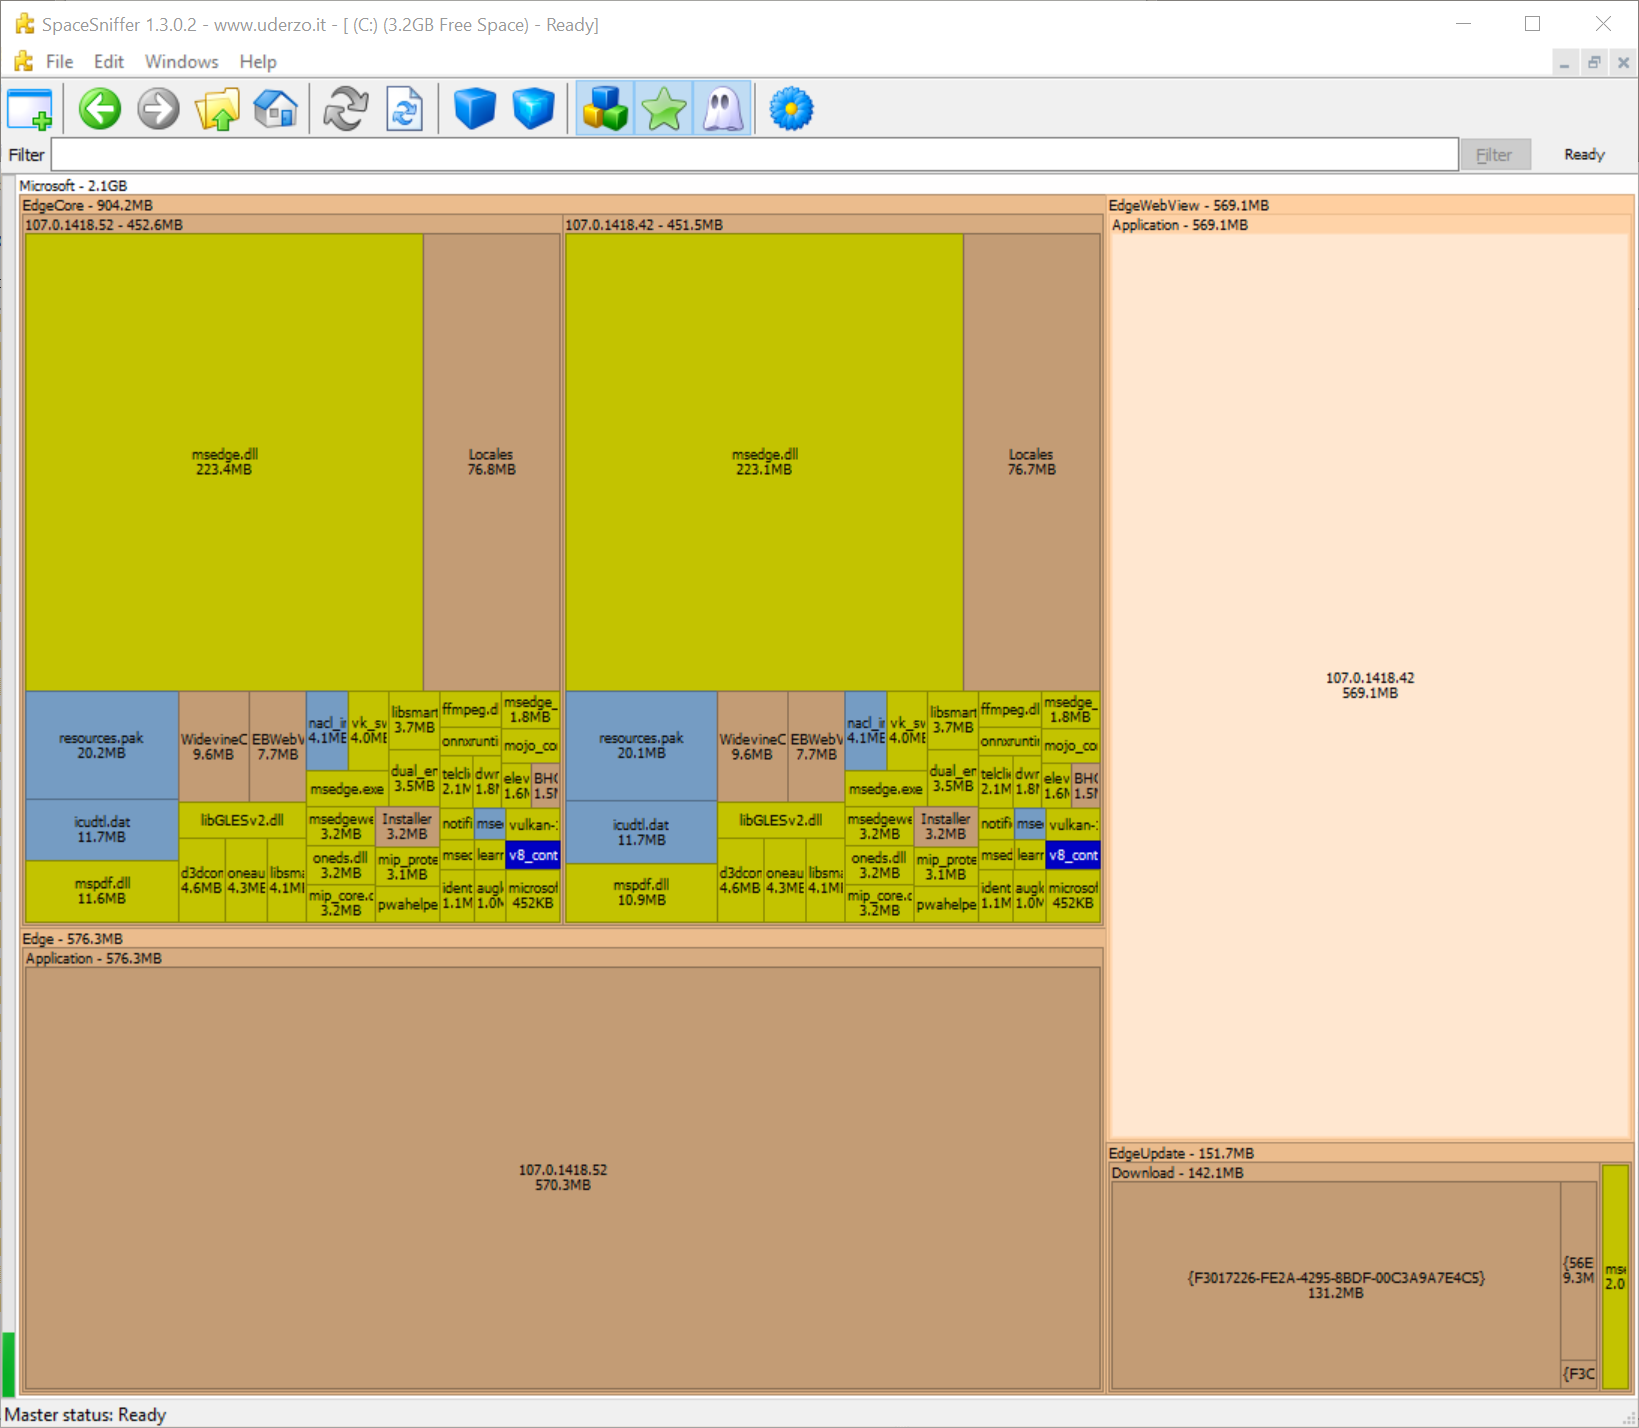Select the resources.pak 20.1MB block
The width and height of the screenshot is (1639, 1428).
641,745
